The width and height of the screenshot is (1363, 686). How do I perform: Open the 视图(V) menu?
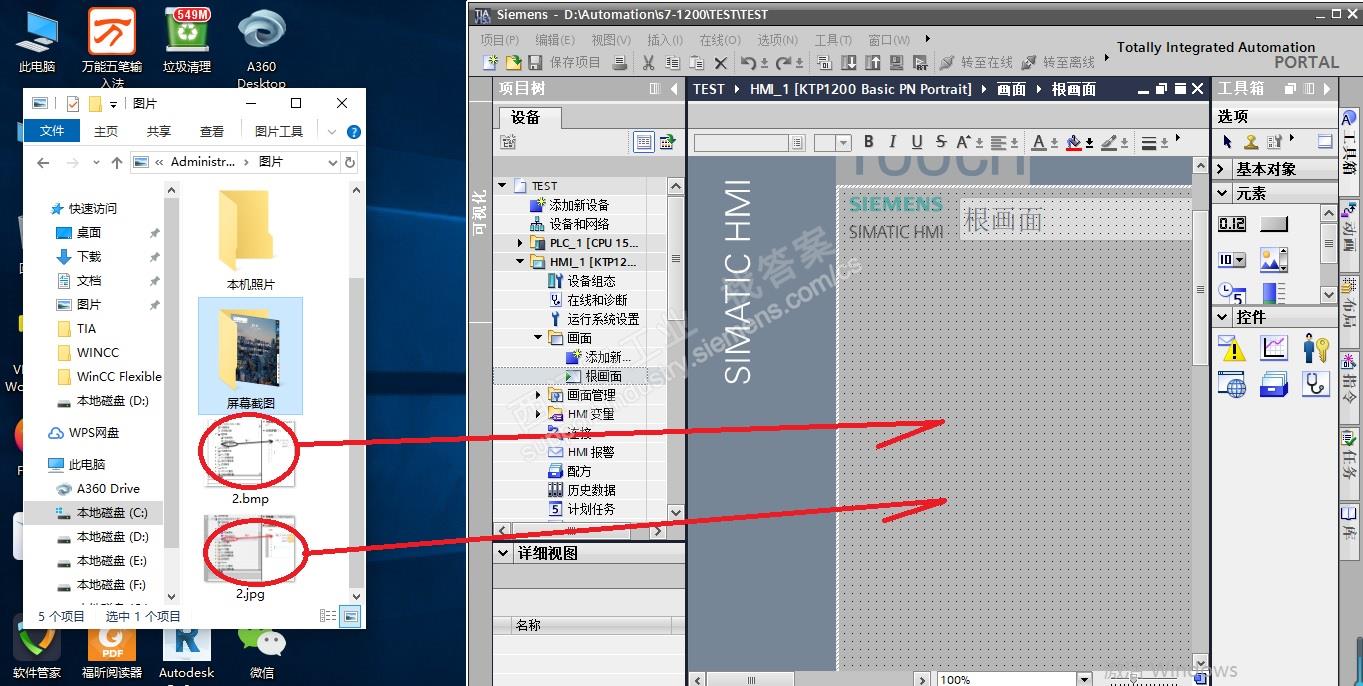(x=611, y=40)
